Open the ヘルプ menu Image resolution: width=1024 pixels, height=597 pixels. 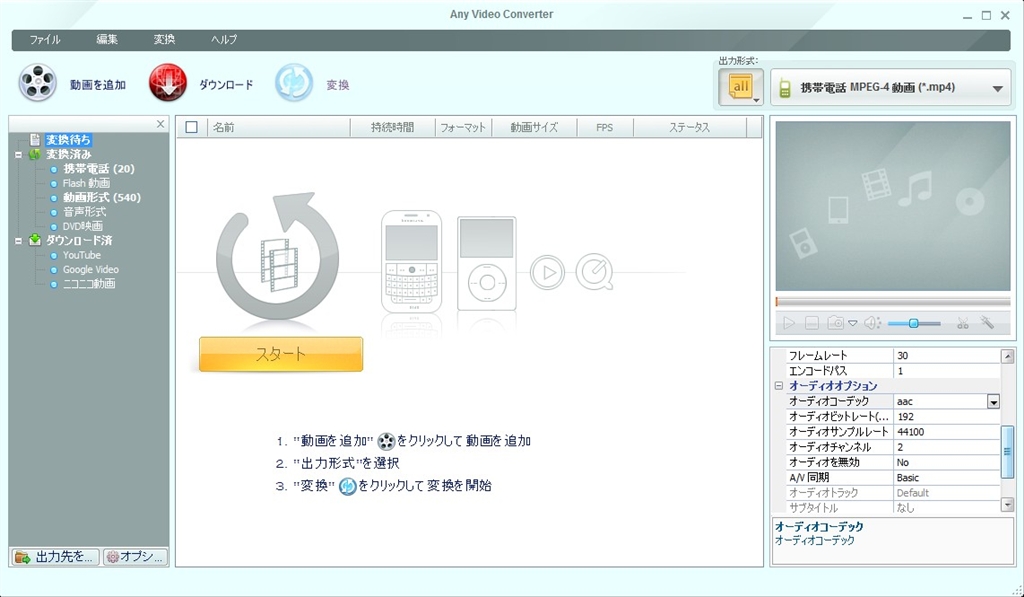pyautogui.click(x=224, y=40)
